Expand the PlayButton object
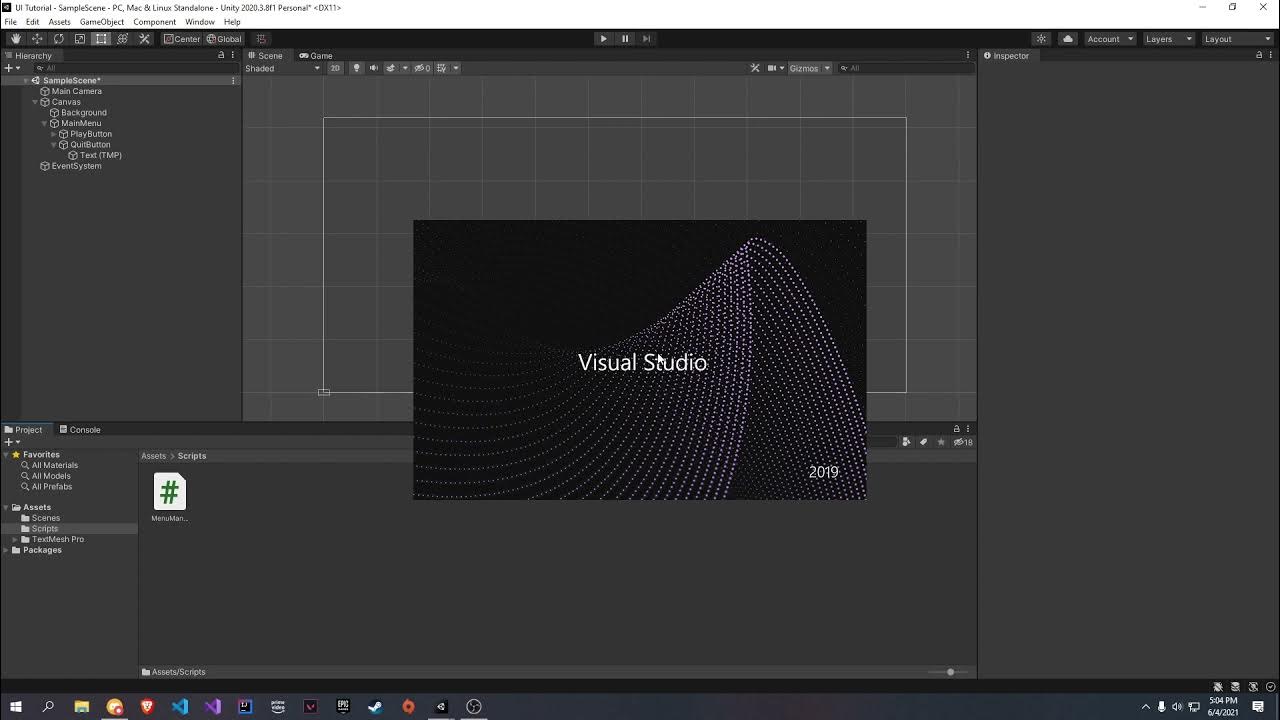 coord(53,134)
